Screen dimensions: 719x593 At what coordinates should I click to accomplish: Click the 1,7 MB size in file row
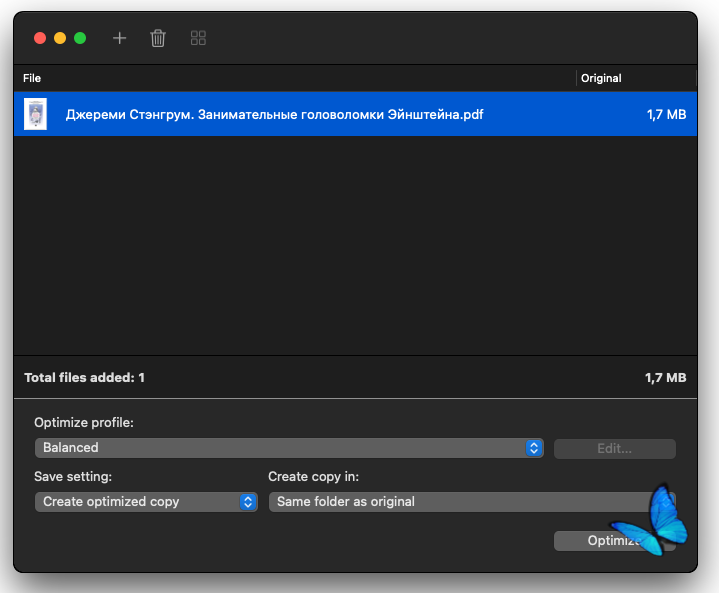pyautogui.click(x=666, y=115)
